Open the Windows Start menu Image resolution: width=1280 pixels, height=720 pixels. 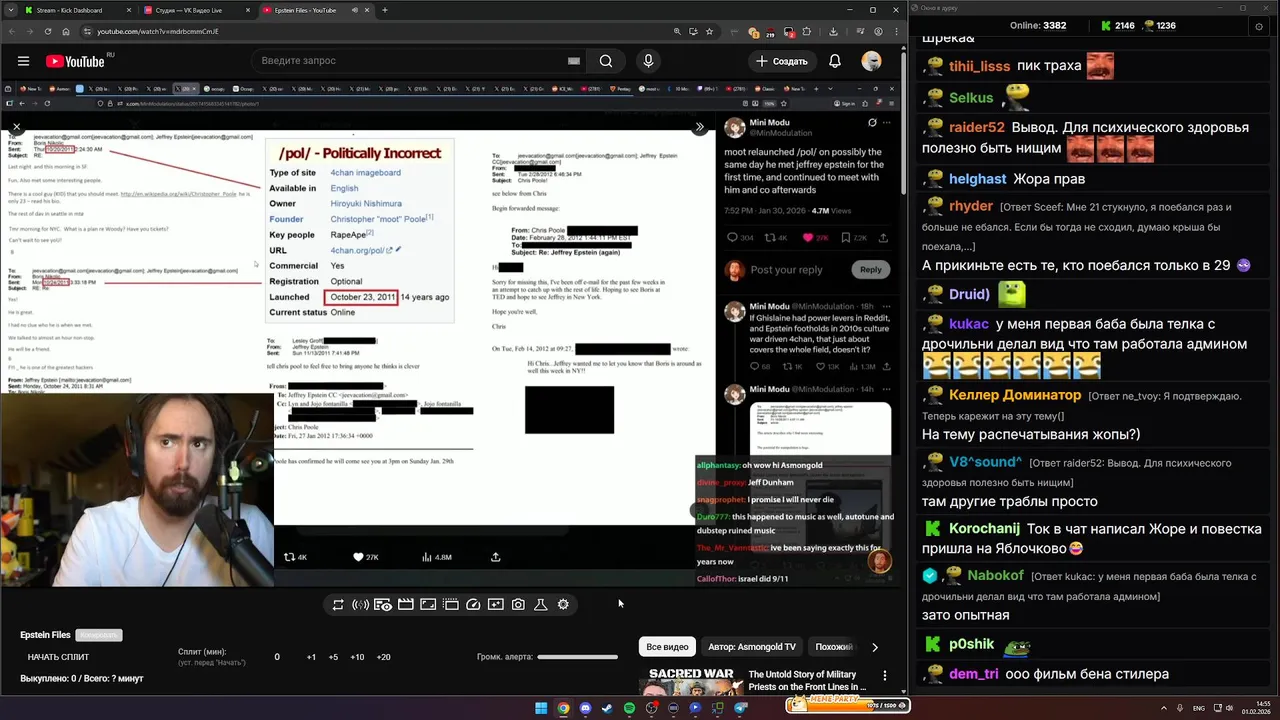(x=541, y=708)
